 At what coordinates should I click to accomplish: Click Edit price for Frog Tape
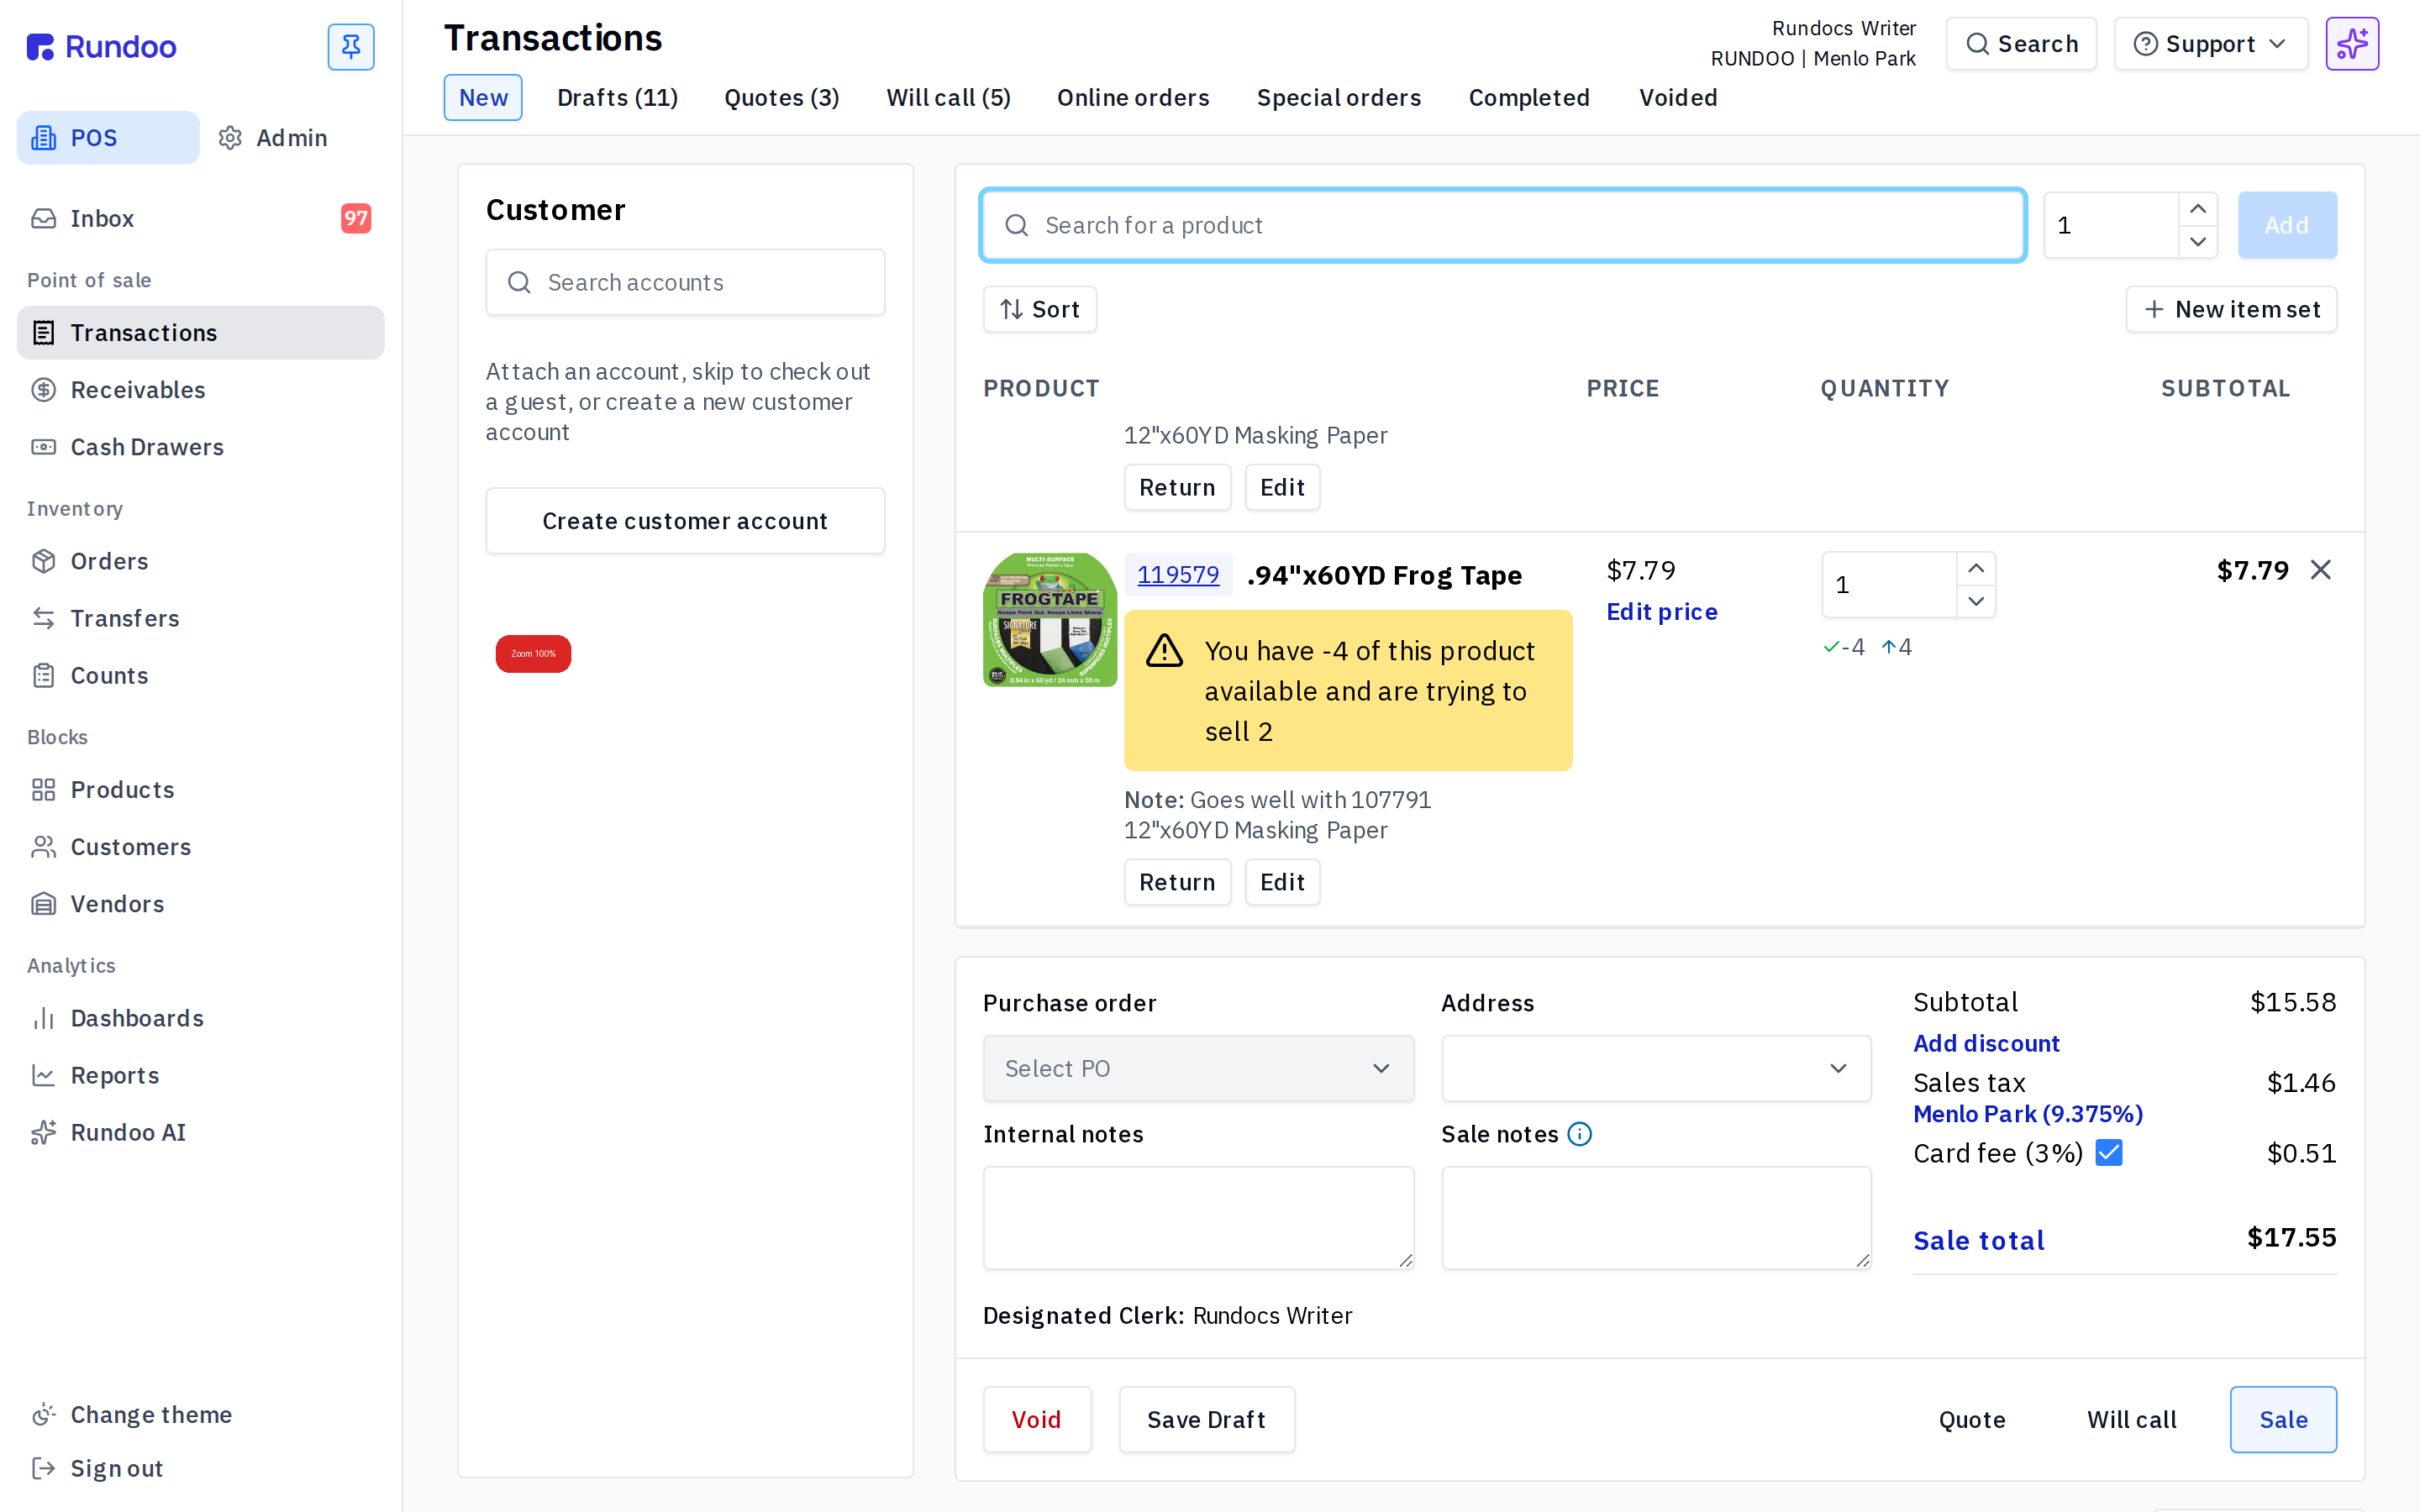(x=1662, y=612)
